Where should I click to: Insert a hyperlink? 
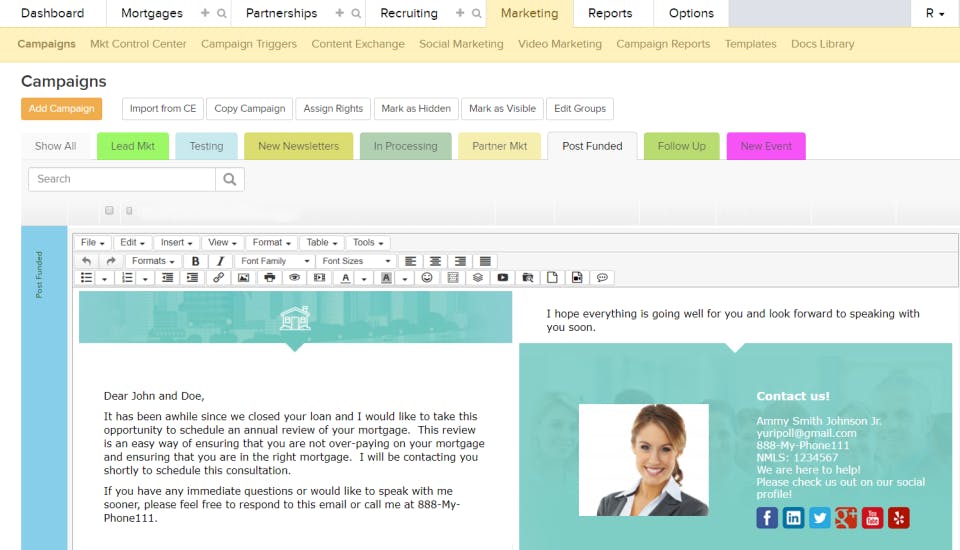[218, 277]
